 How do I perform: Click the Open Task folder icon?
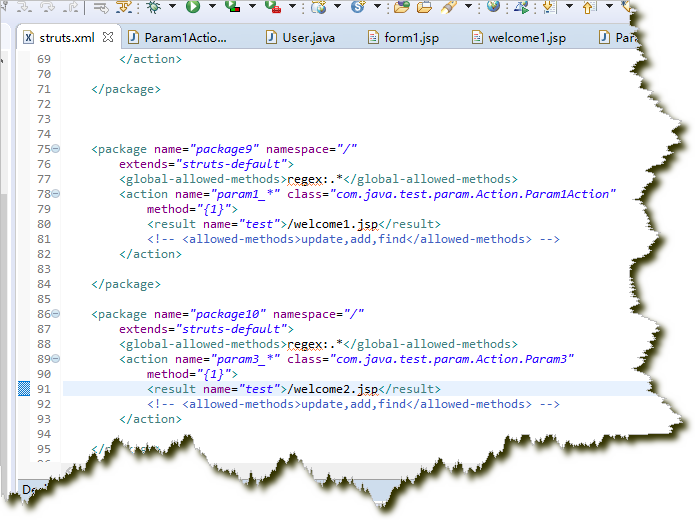click(424, 7)
